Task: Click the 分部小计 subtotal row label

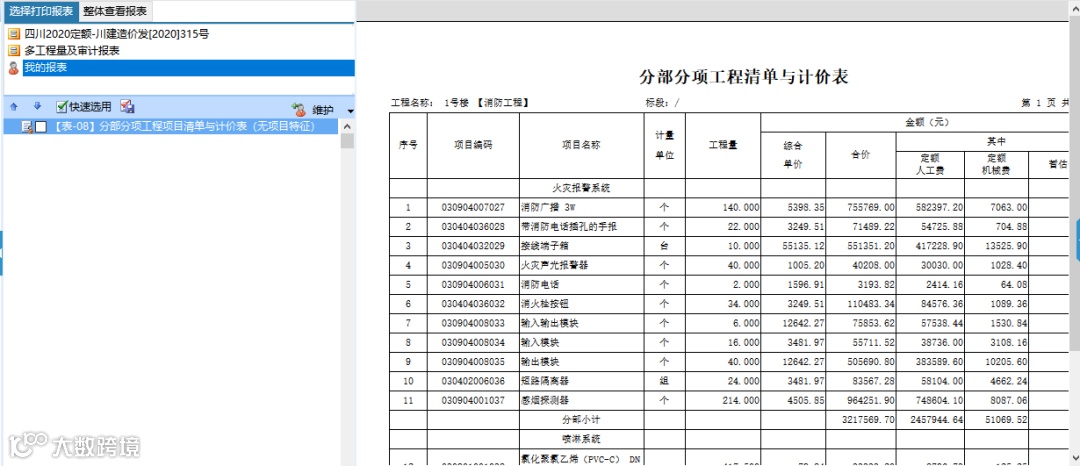Action: [581, 419]
